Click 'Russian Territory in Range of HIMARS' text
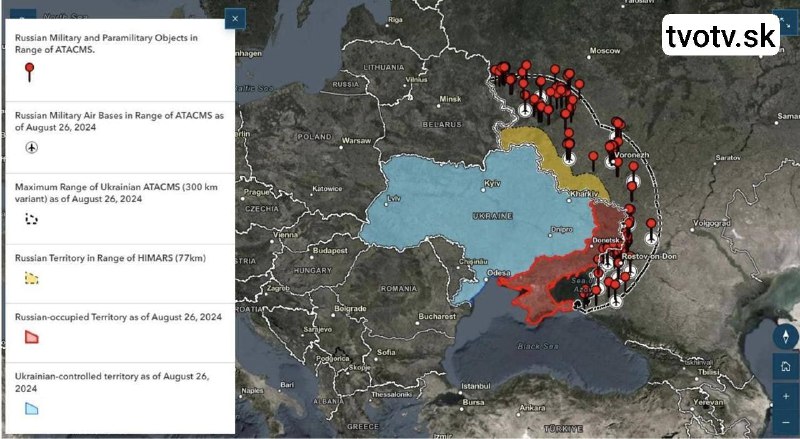The height and width of the screenshot is (439, 800). point(110,259)
